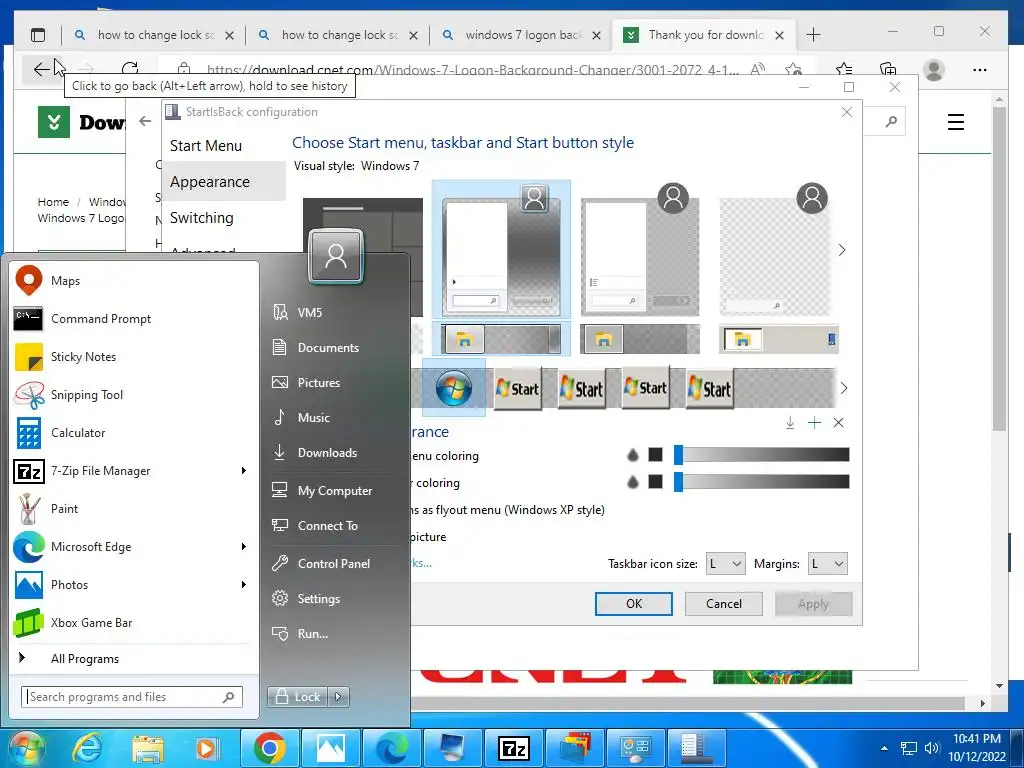Select the Windows 7 orb Start button
The image size is (1024, 768).
(x=454, y=388)
